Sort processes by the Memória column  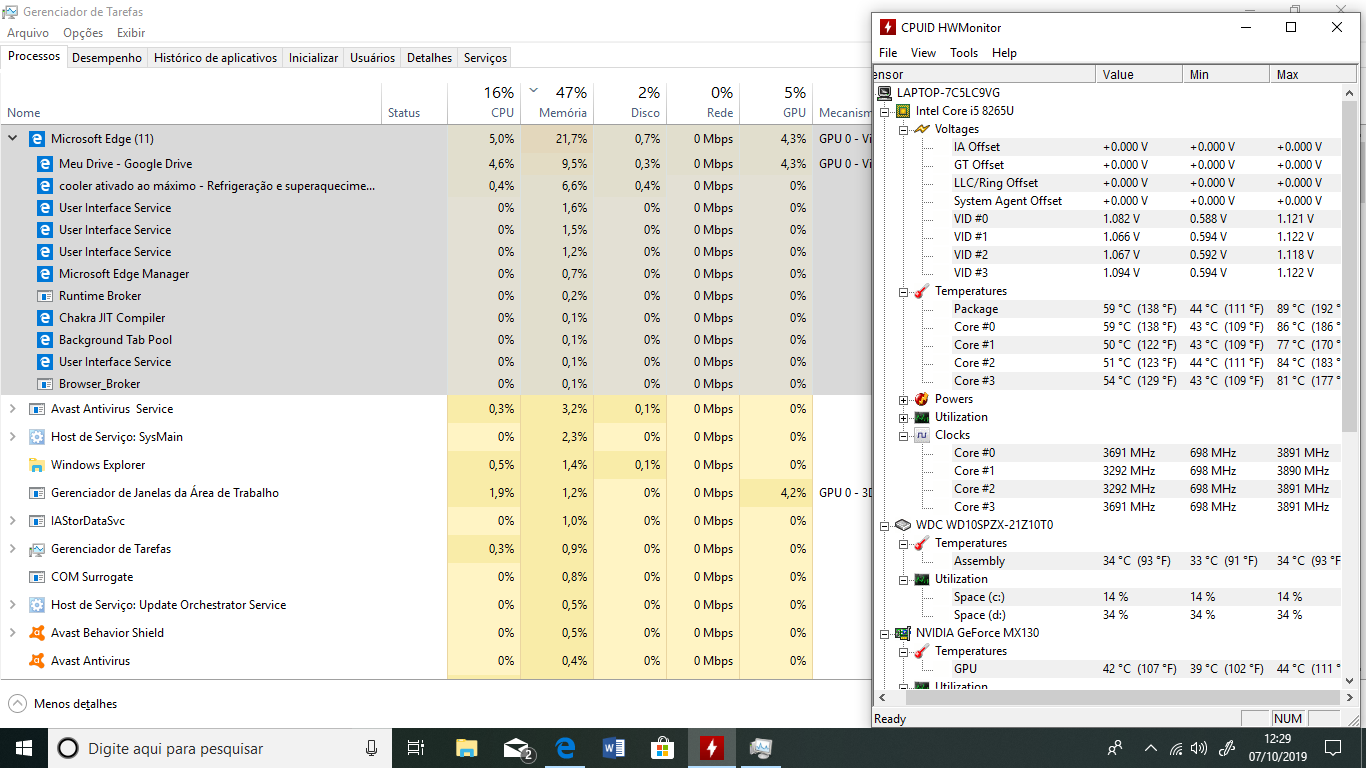(x=557, y=102)
